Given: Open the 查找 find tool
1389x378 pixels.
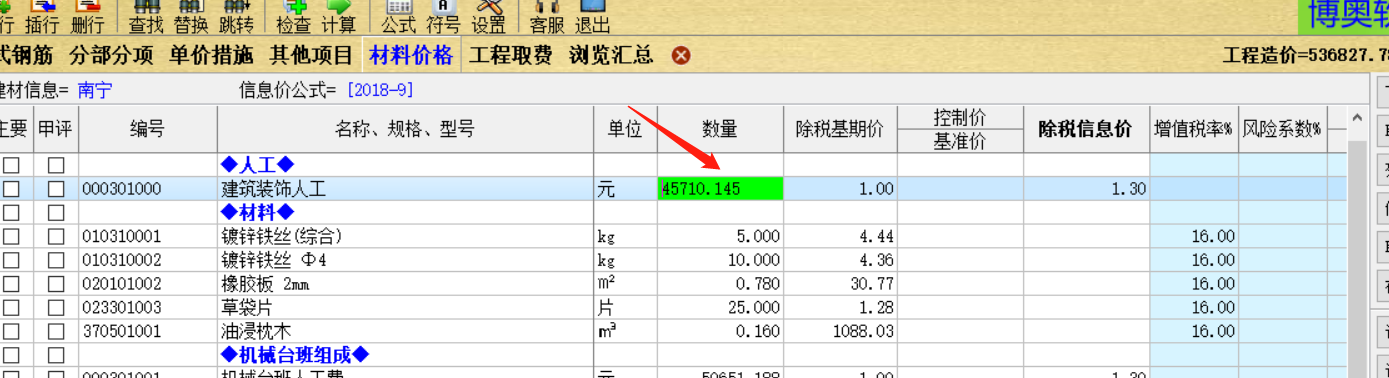Looking at the screenshot, I should (x=146, y=17).
